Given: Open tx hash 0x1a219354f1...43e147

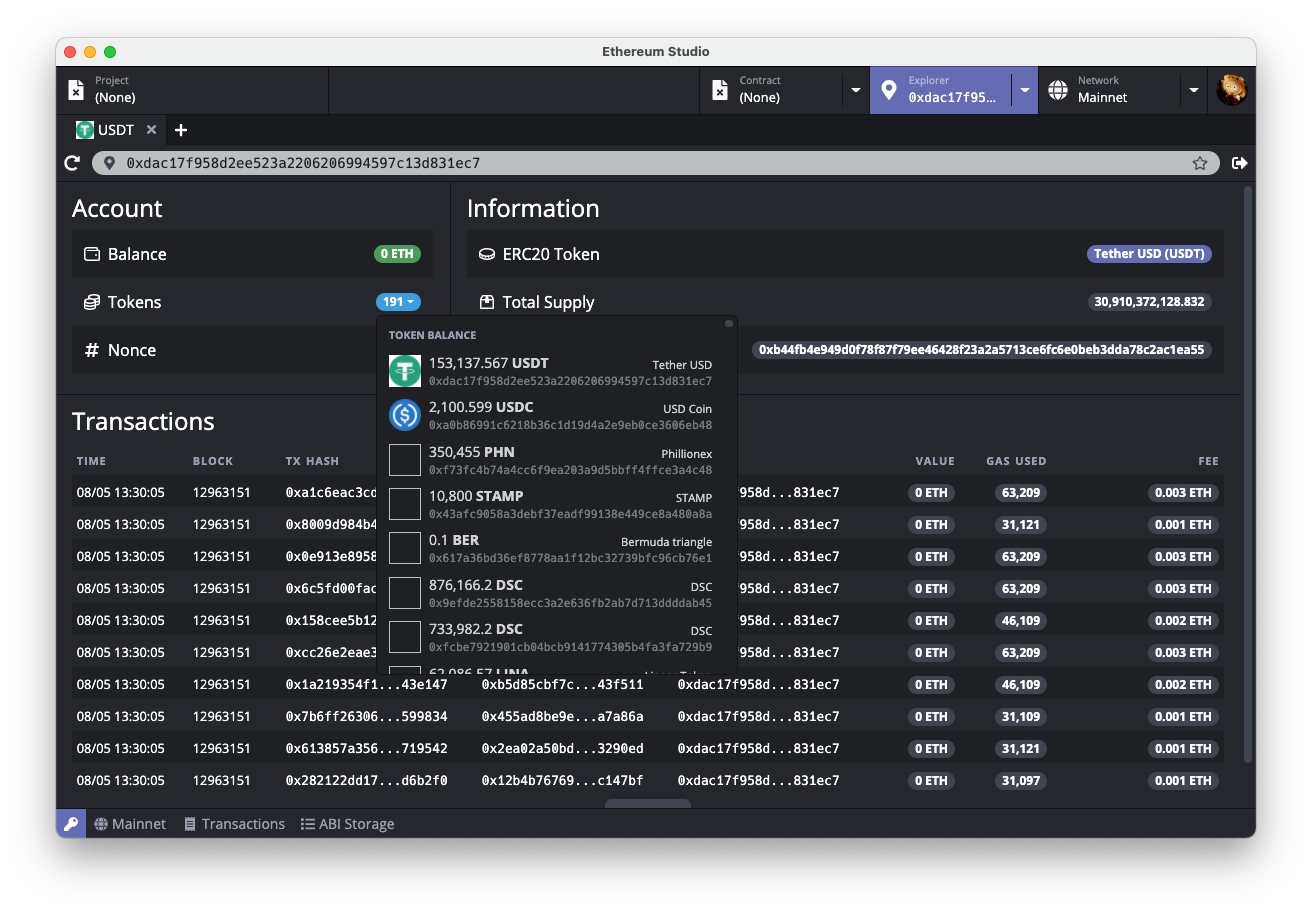Looking at the screenshot, I should click(366, 685).
